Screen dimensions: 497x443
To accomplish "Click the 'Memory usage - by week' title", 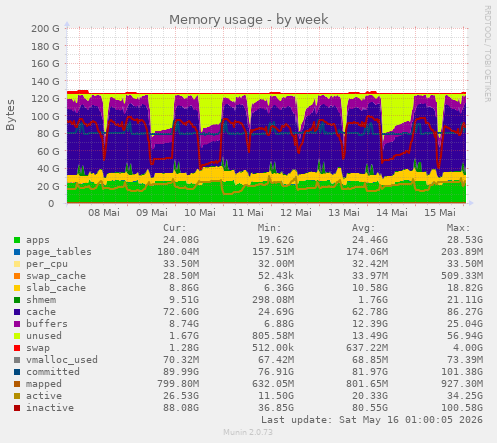I will (248, 20).
